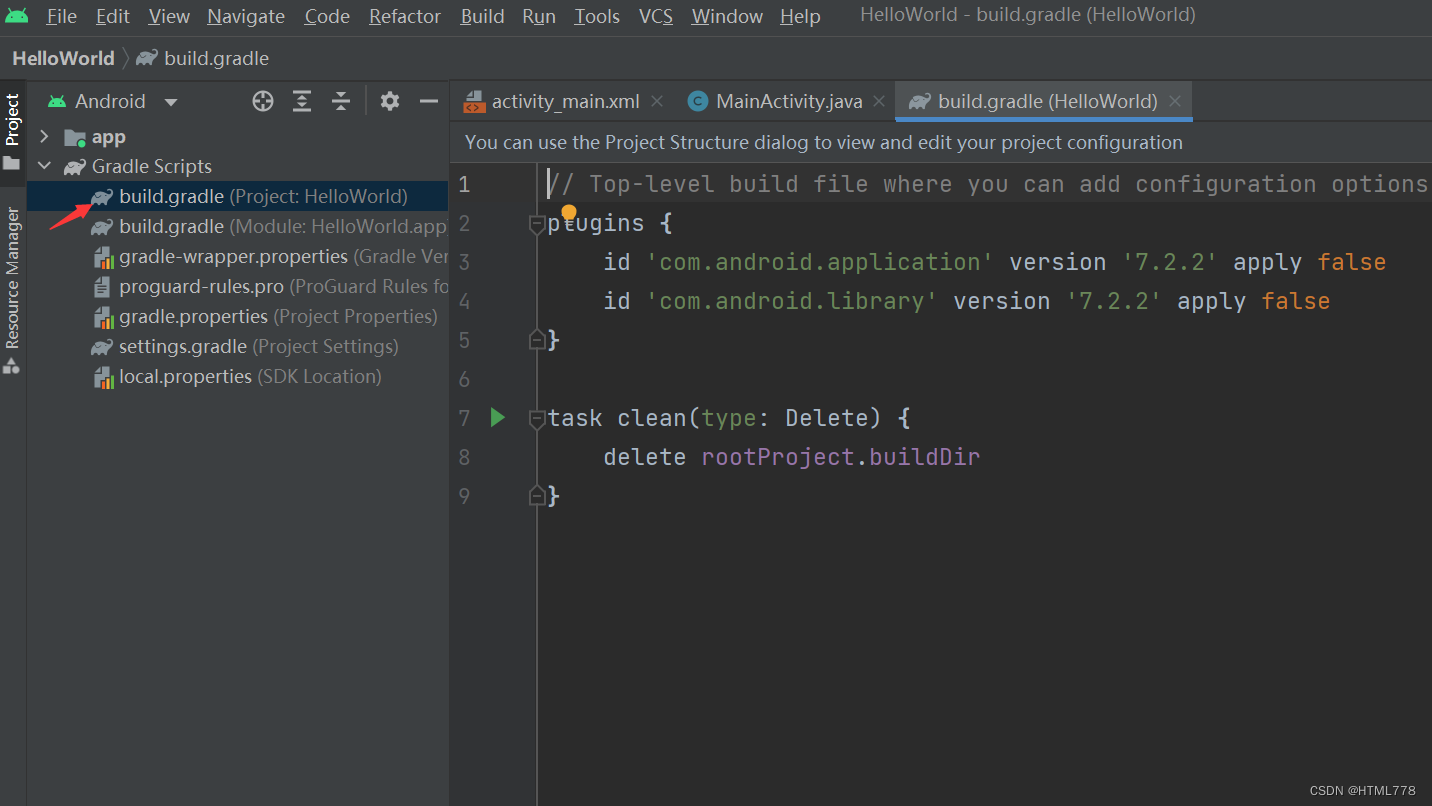Select gradle.properties (Project Properties) file
Viewport: 1432px width, 806px height.
point(238,316)
